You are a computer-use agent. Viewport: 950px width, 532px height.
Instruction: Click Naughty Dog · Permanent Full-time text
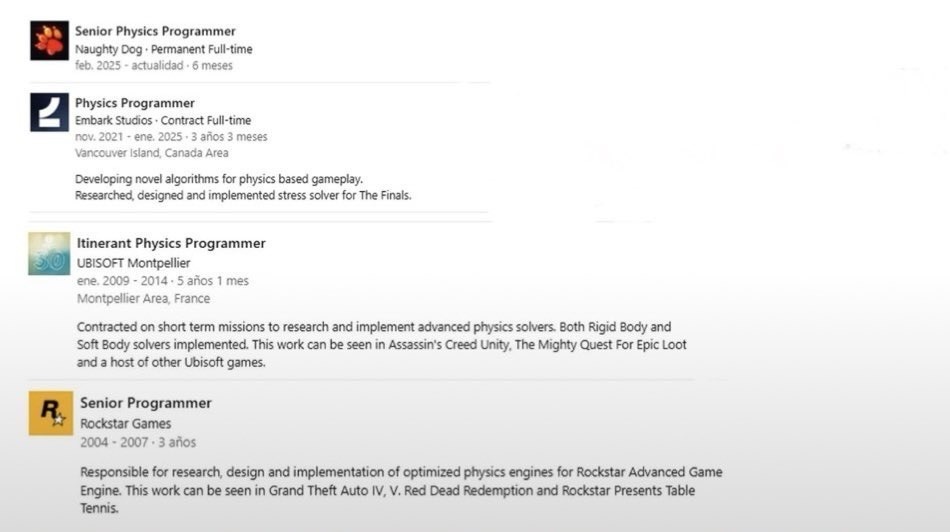[x=163, y=49]
